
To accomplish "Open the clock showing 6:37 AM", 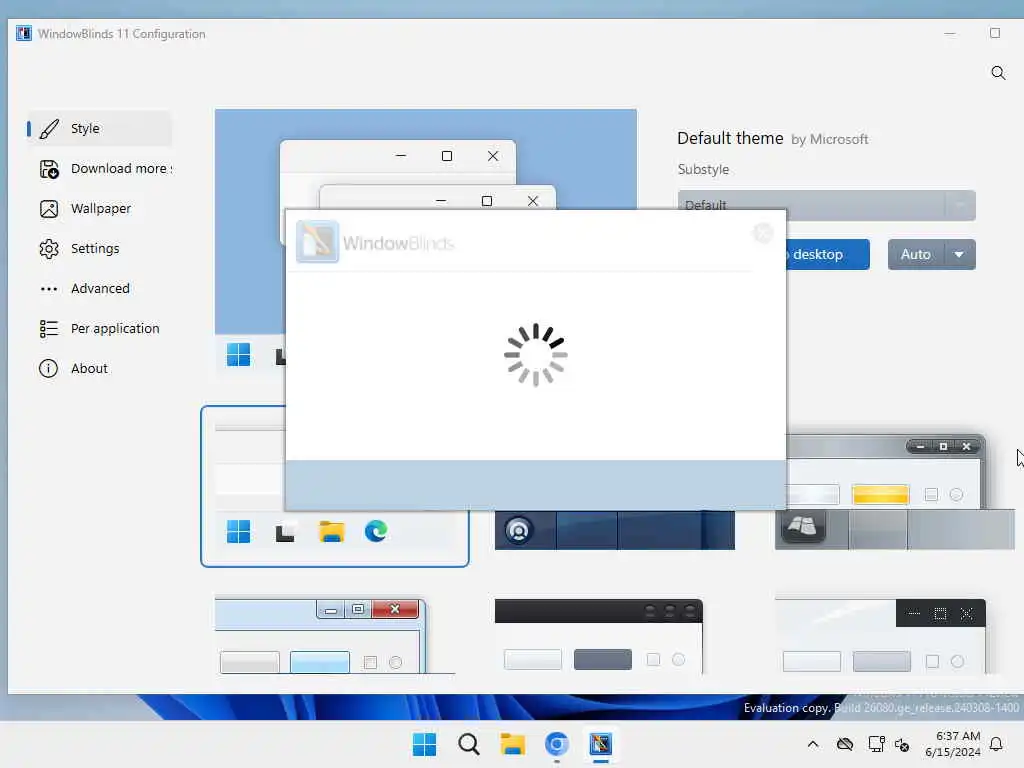I will [x=952, y=744].
